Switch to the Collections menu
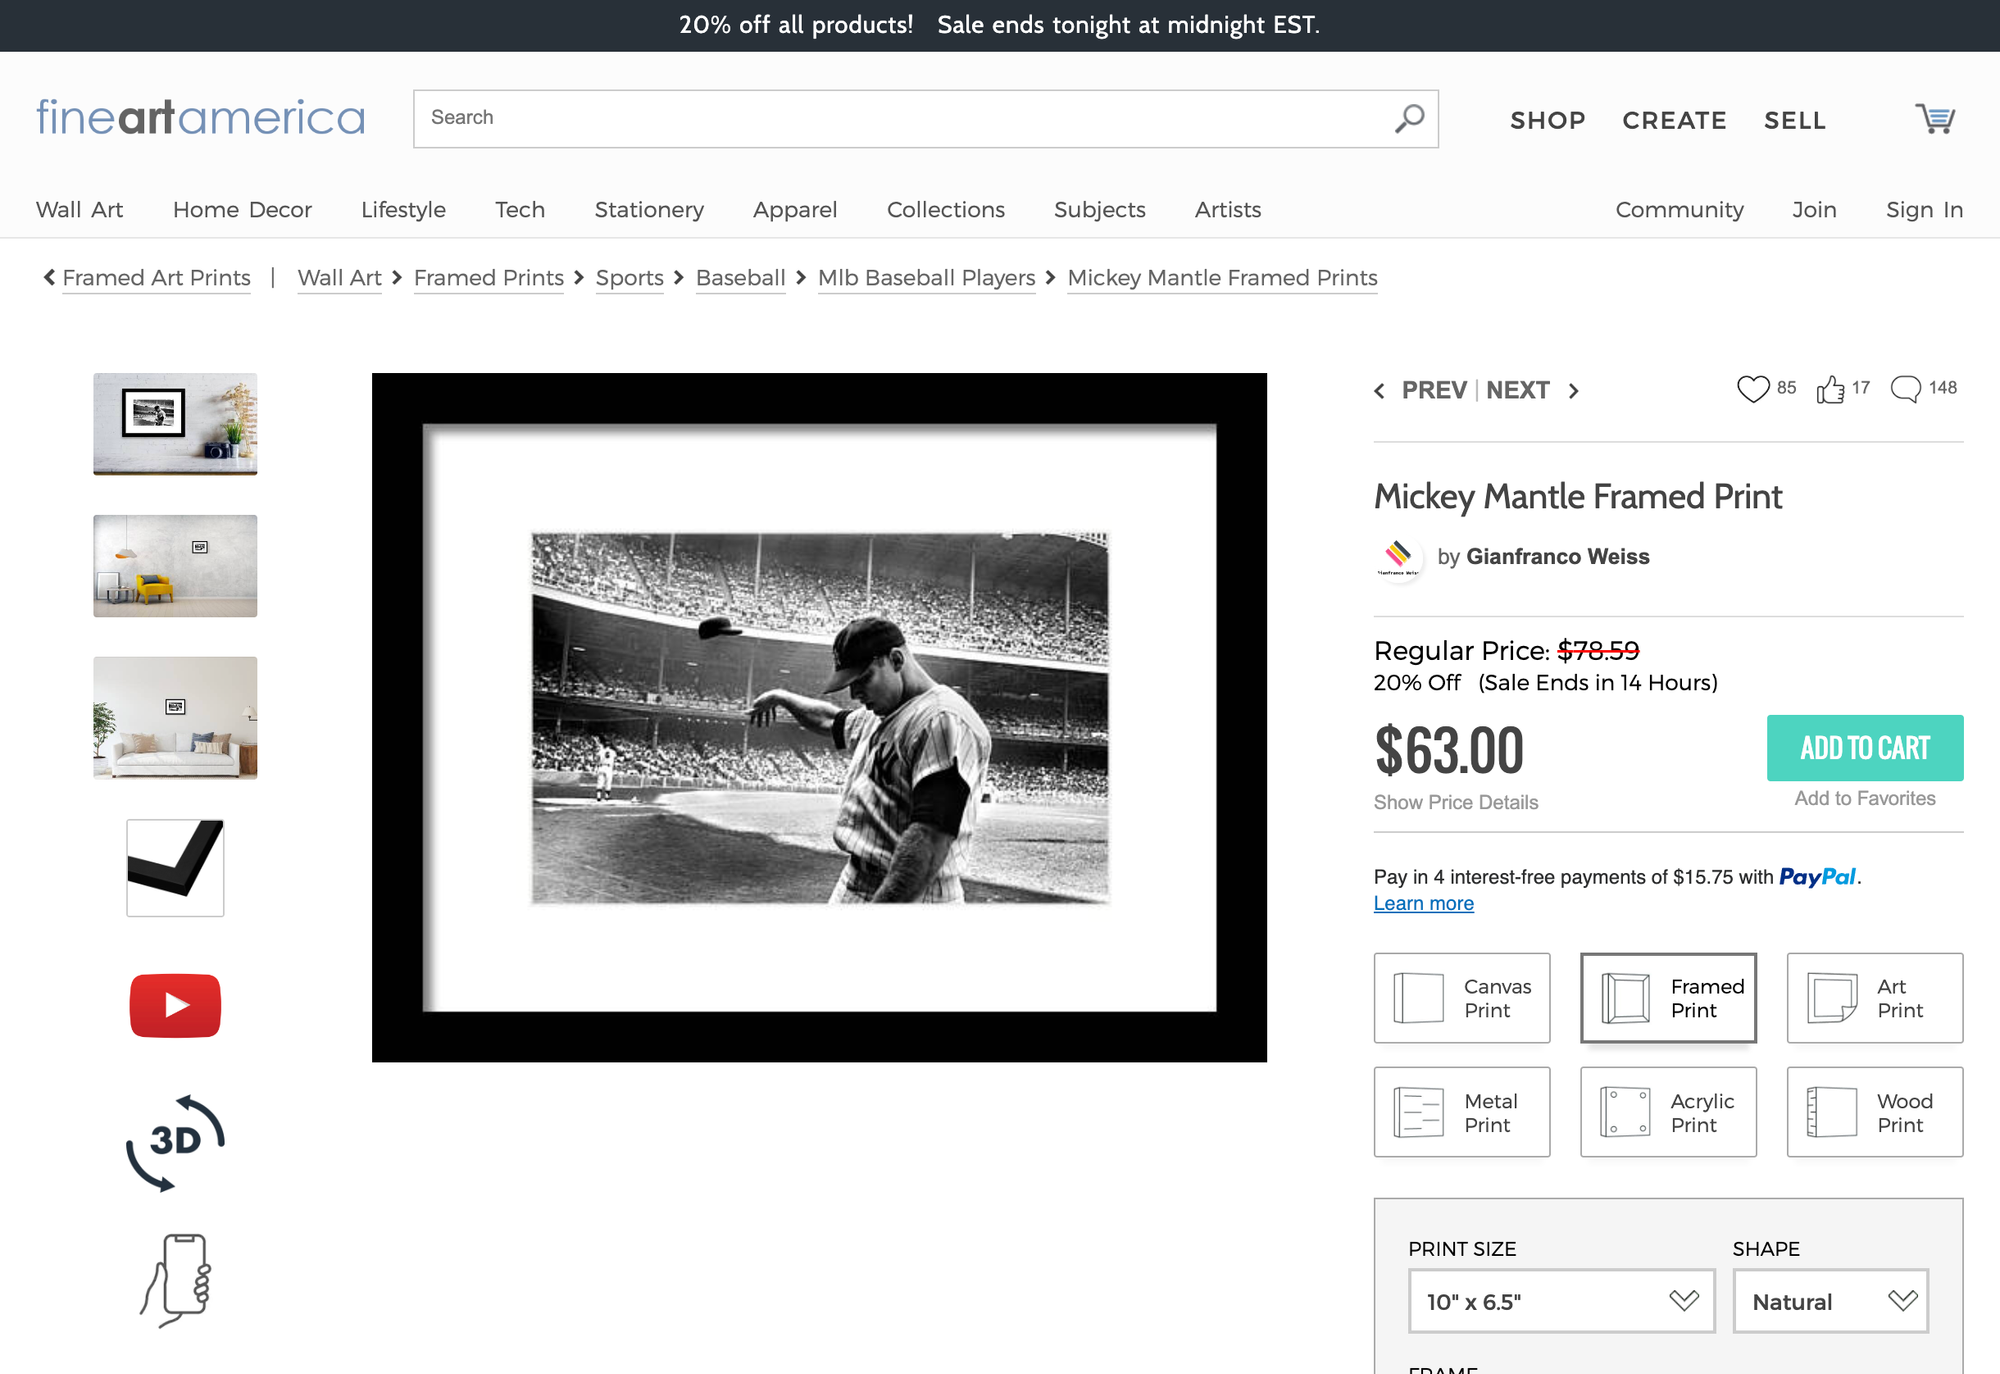Viewport: 2000px width, 1374px height. (x=945, y=210)
